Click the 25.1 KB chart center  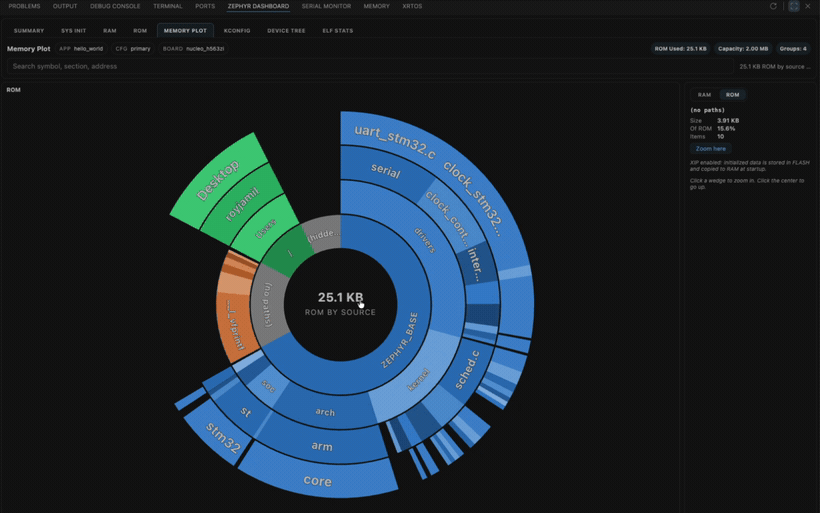tap(340, 304)
